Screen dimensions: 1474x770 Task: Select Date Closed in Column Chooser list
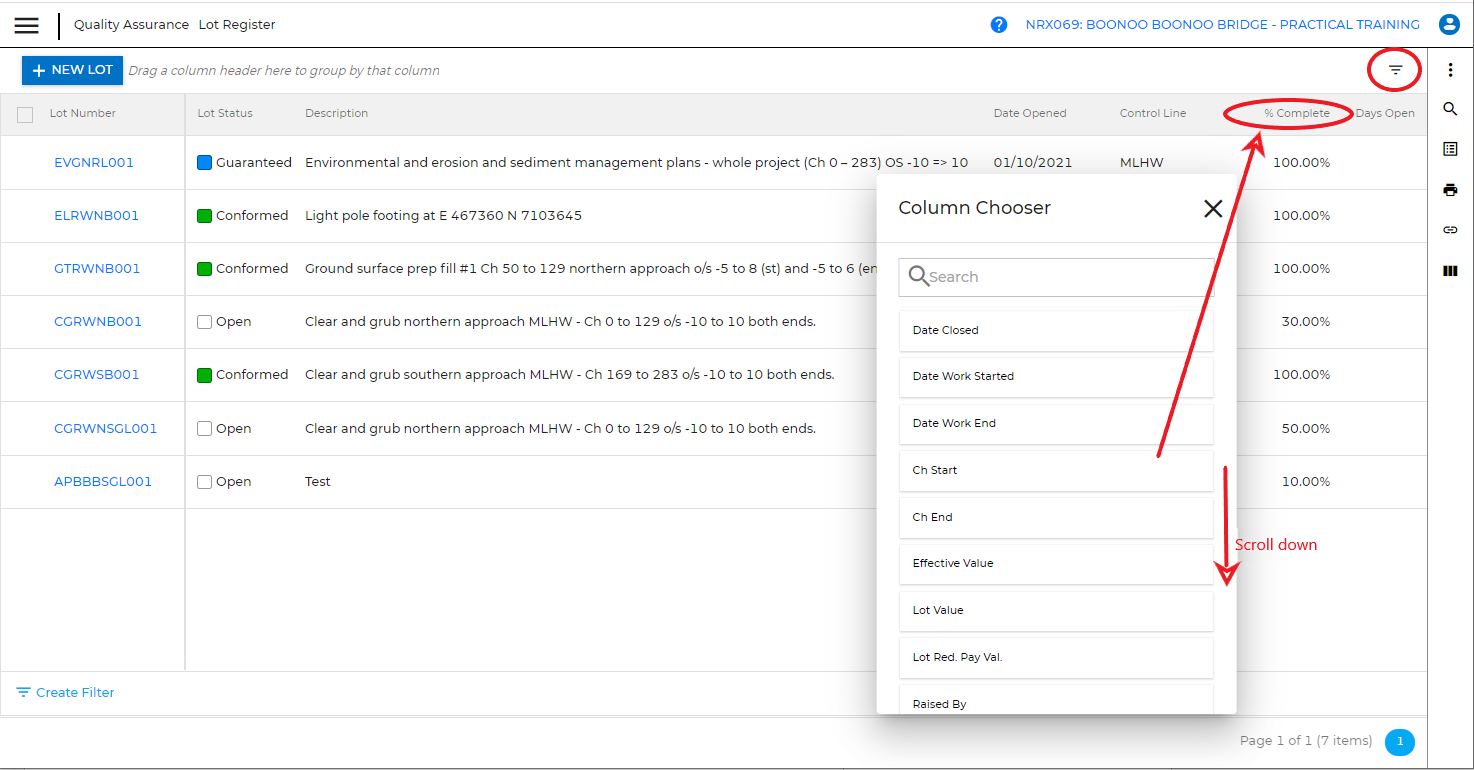(x=1056, y=330)
